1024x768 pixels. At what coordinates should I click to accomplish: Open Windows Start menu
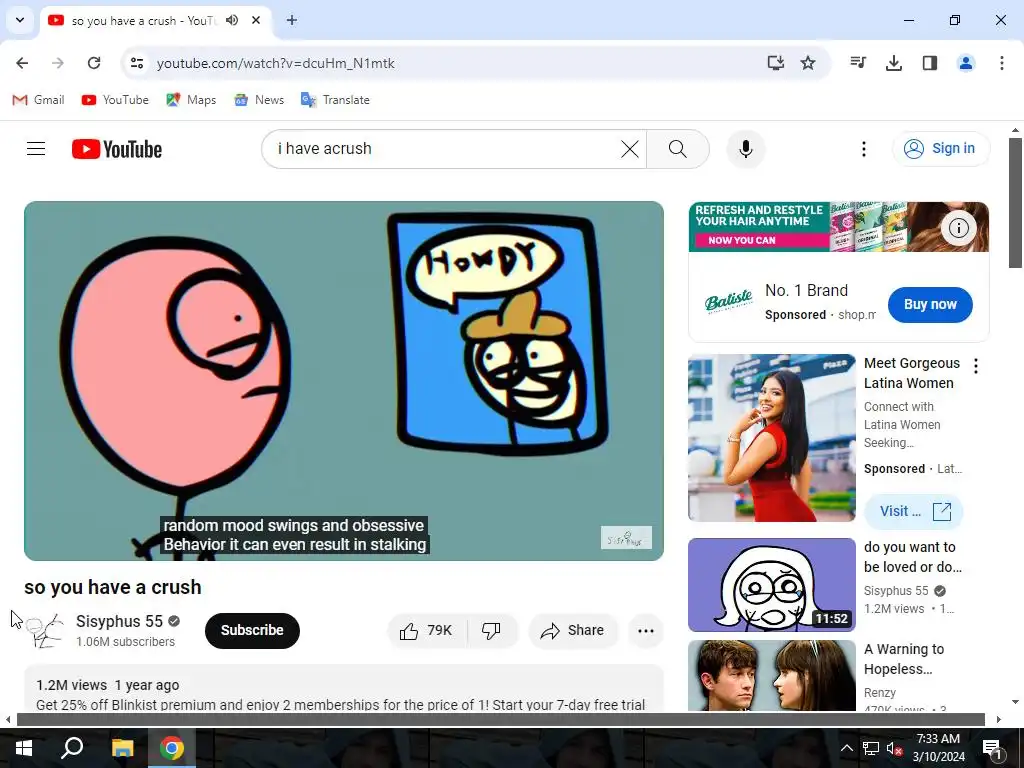click(24, 748)
